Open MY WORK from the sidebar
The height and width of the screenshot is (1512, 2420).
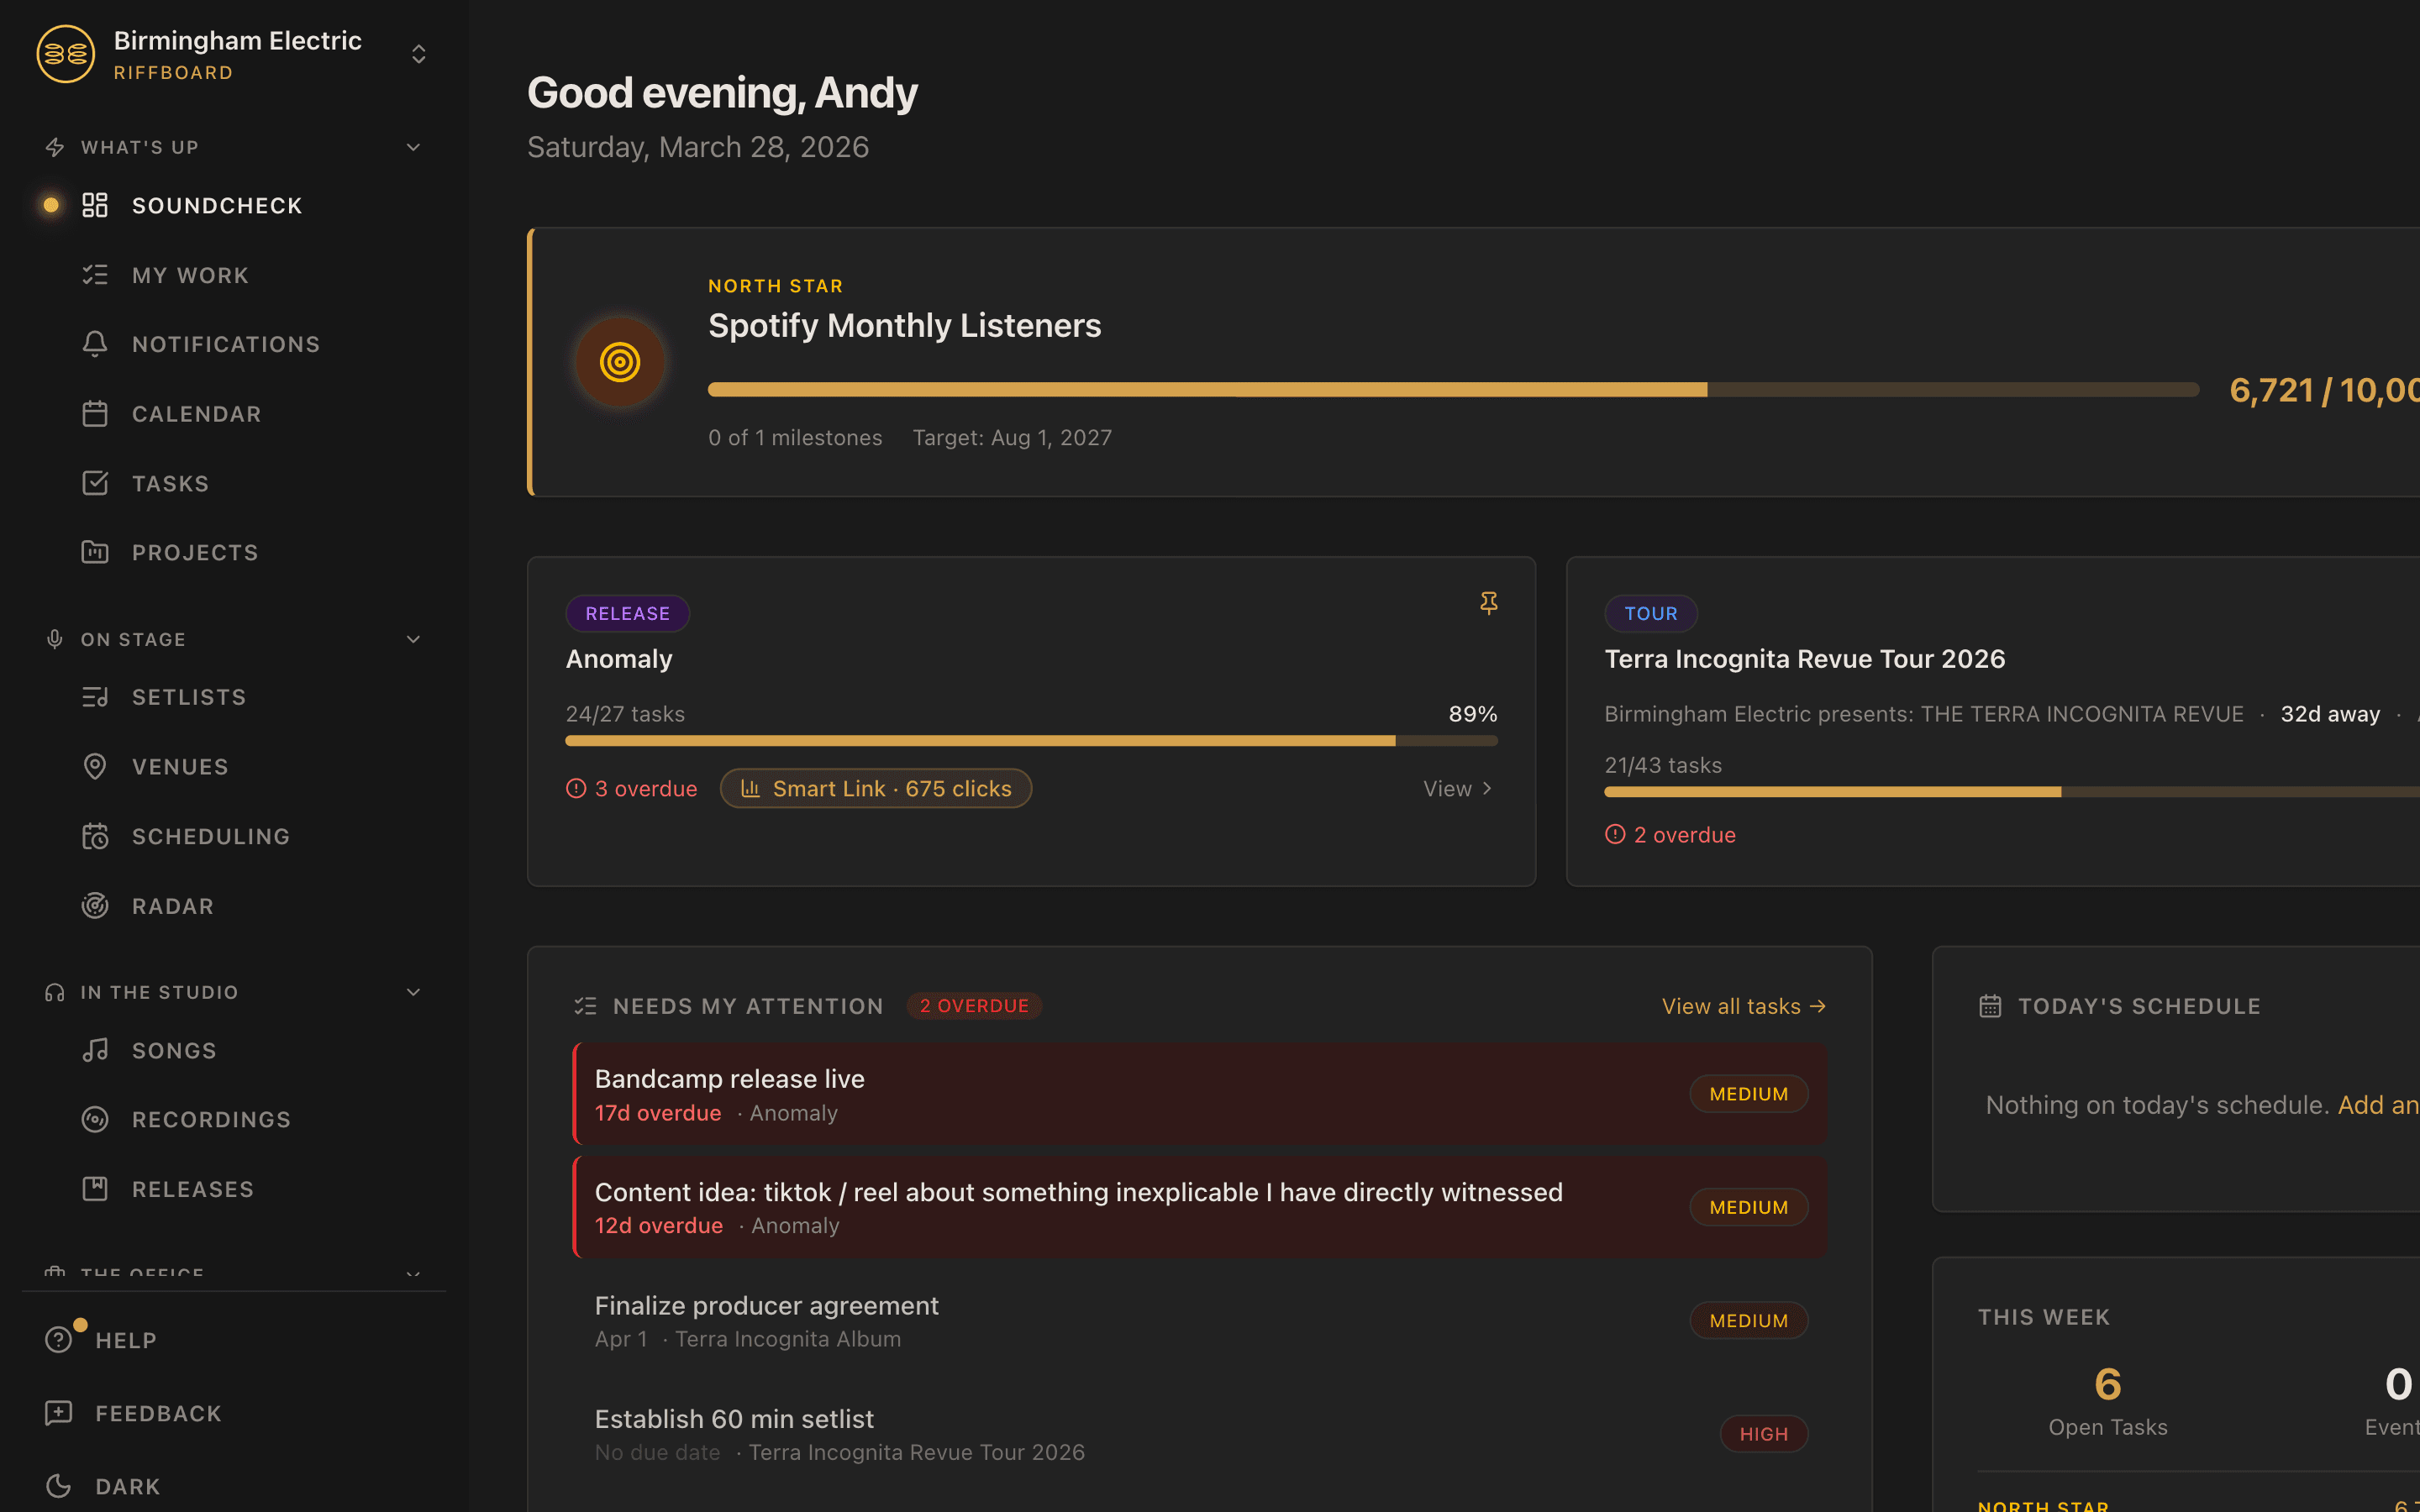[190, 274]
